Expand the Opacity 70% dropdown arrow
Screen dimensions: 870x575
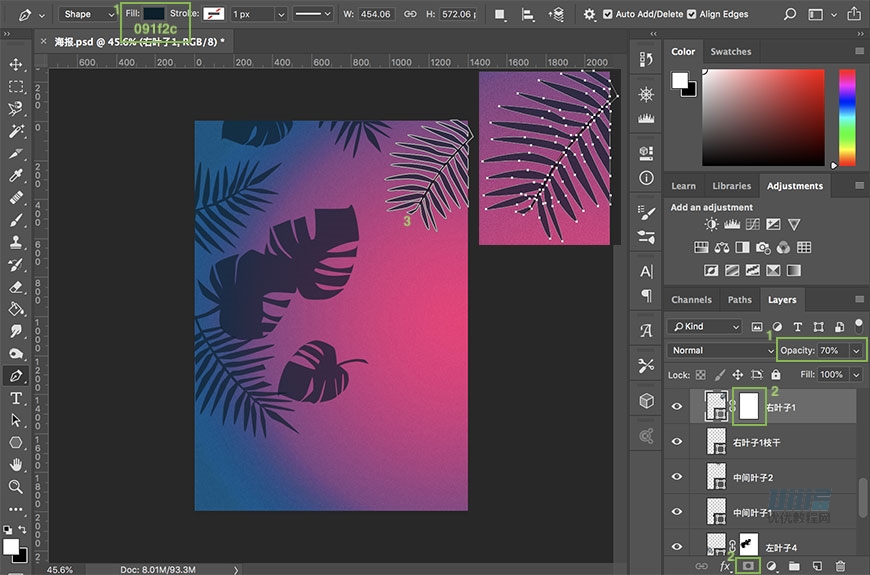coord(856,350)
